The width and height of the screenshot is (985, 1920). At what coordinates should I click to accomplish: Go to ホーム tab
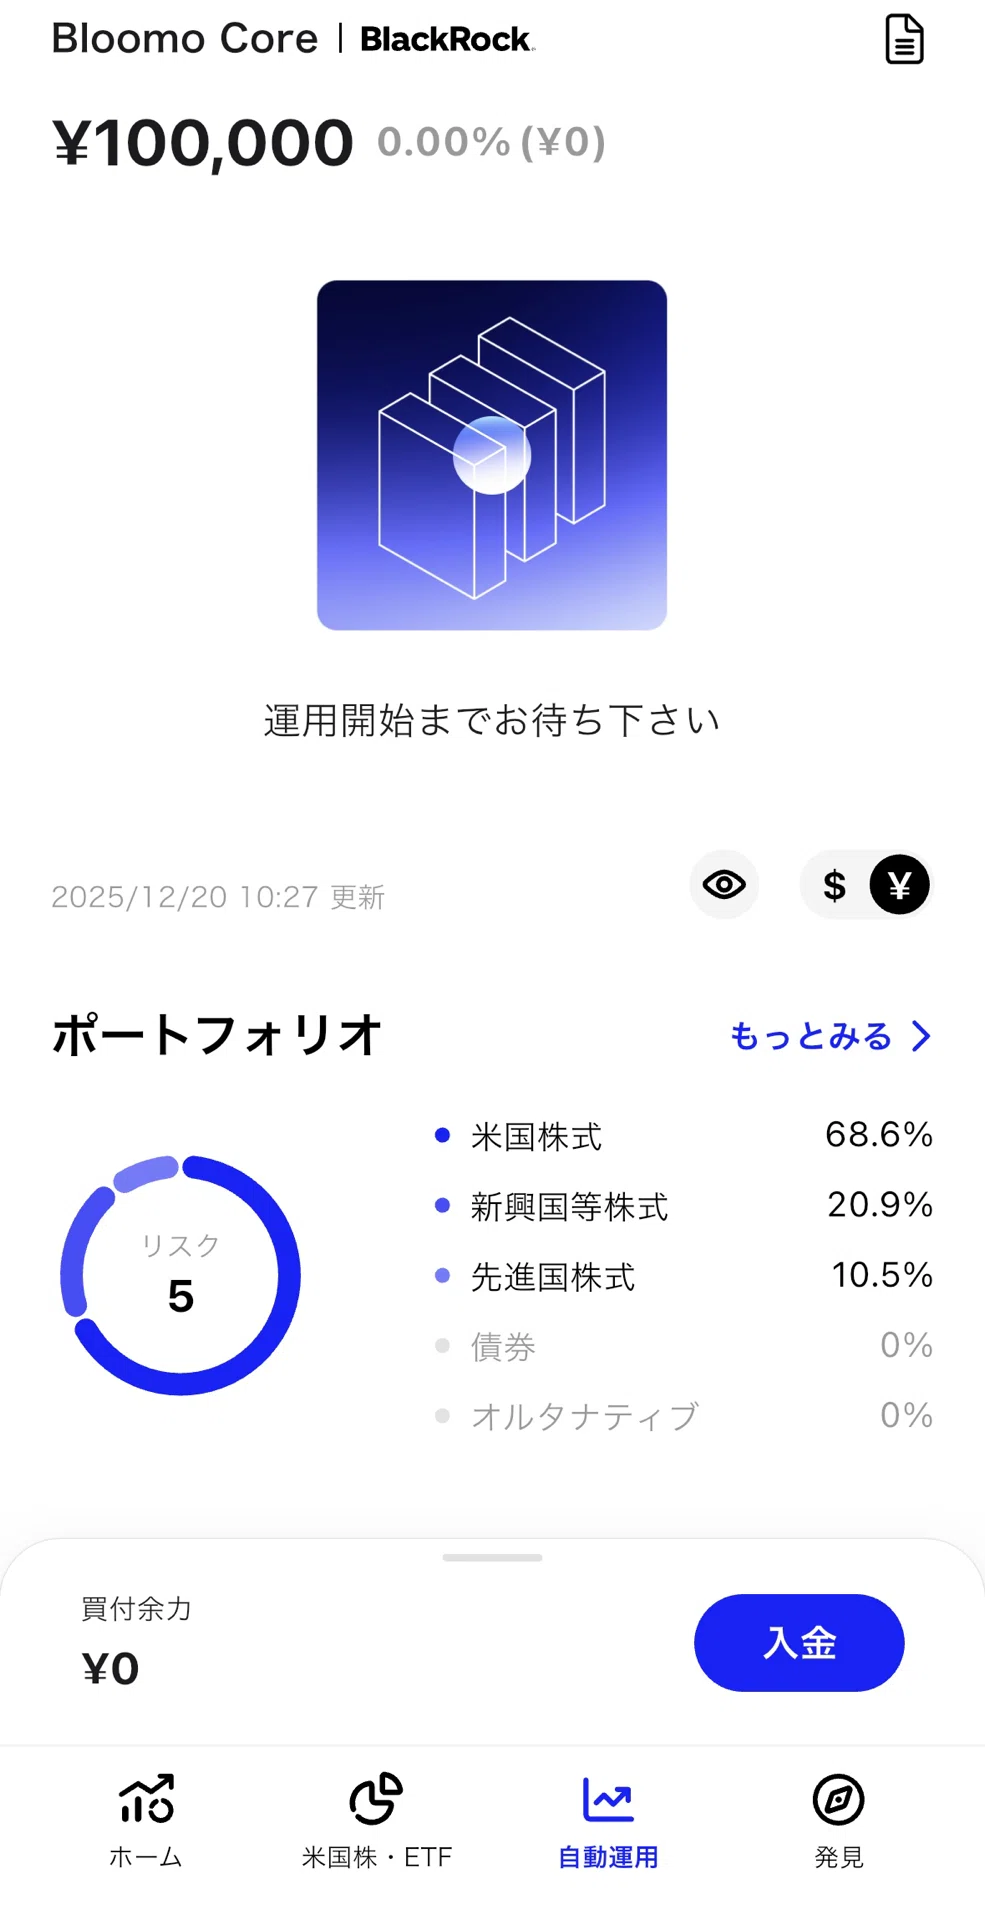[x=146, y=1821]
